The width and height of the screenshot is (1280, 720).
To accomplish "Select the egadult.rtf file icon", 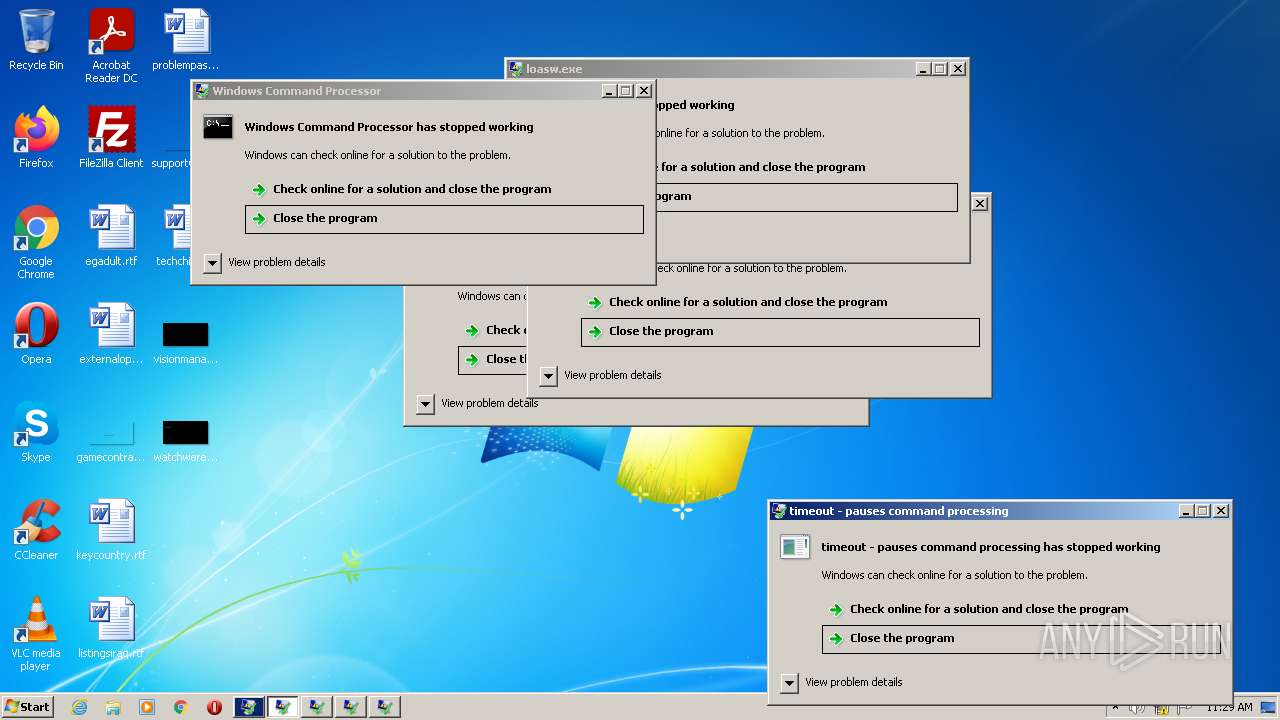I will (111, 236).
